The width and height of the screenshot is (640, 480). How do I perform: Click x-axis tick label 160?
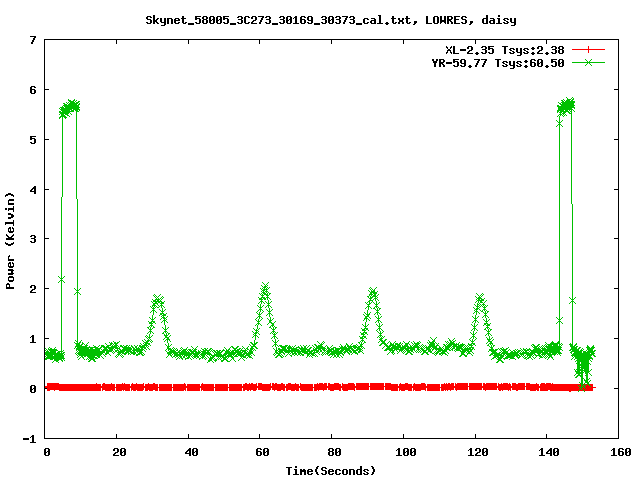pyautogui.click(x=620, y=452)
